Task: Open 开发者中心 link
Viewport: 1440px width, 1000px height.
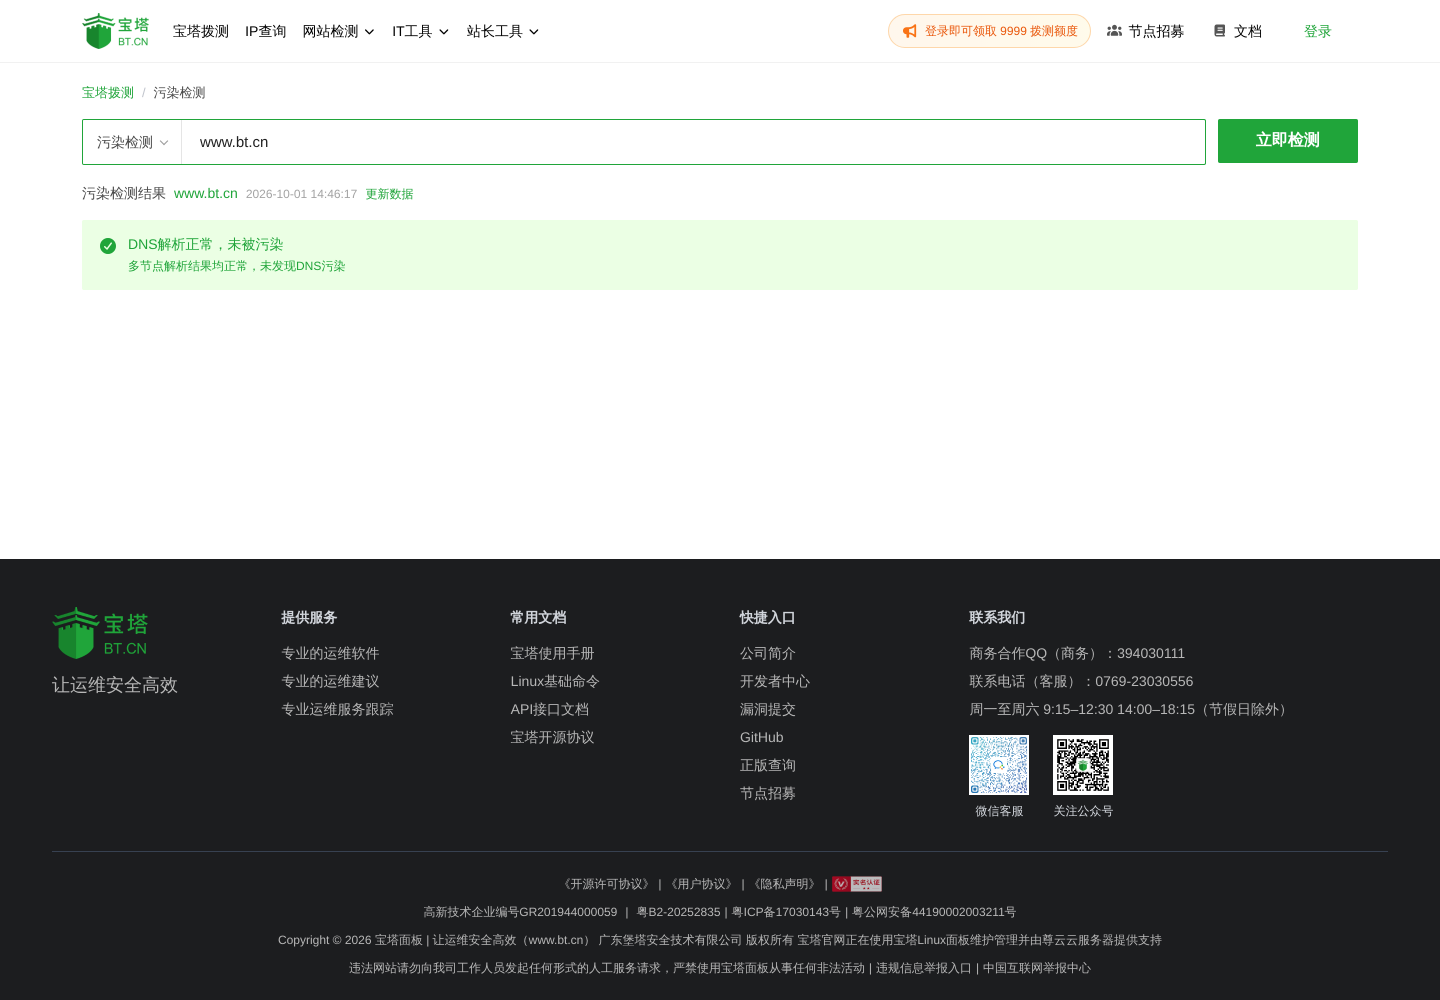Action: (775, 681)
